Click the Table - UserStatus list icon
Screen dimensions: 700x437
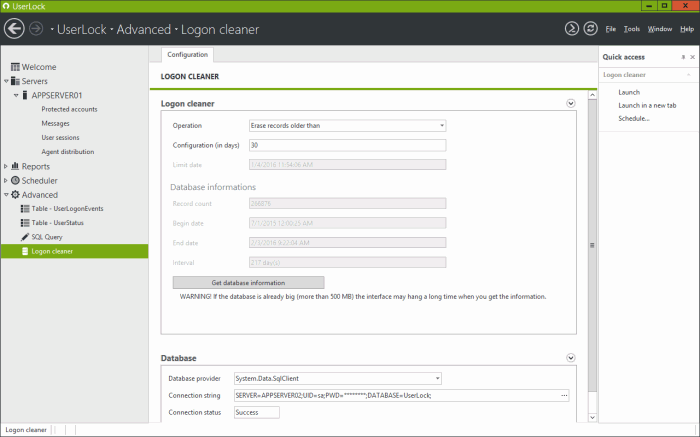pos(25,223)
